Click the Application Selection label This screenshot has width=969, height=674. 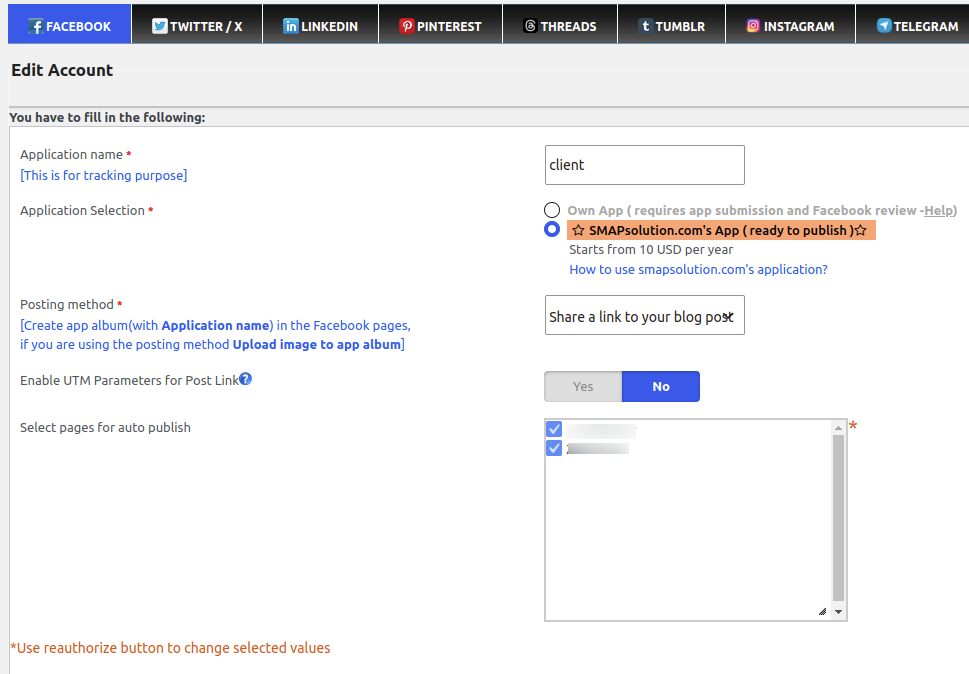click(x=82, y=211)
